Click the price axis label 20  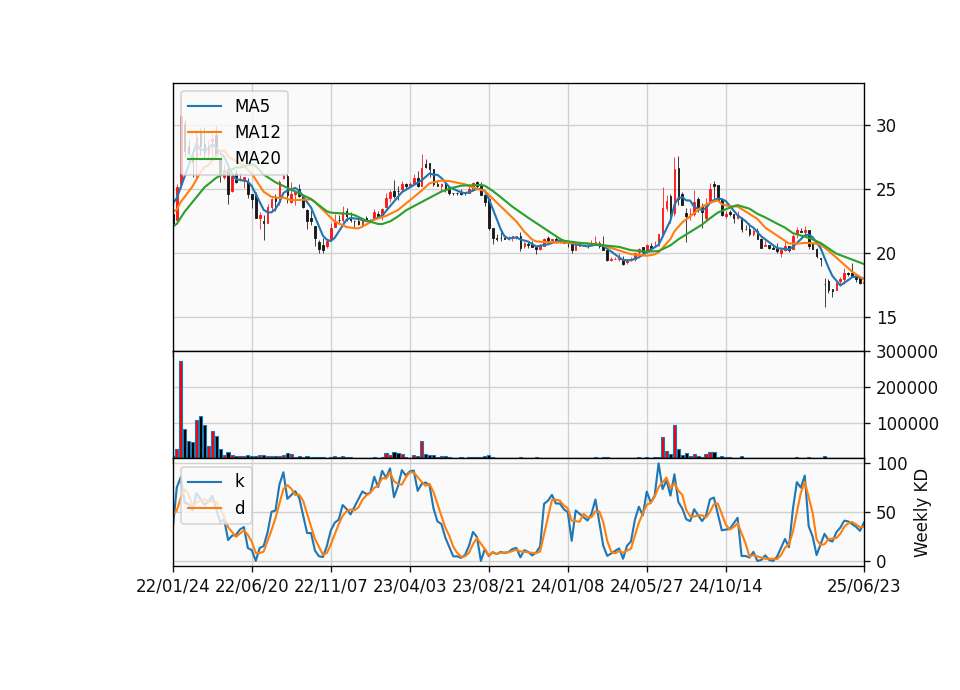click(886, 254)
